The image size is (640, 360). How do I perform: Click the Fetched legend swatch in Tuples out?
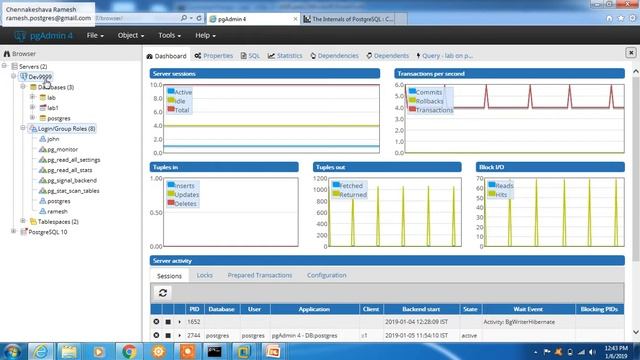click(336, 185)
